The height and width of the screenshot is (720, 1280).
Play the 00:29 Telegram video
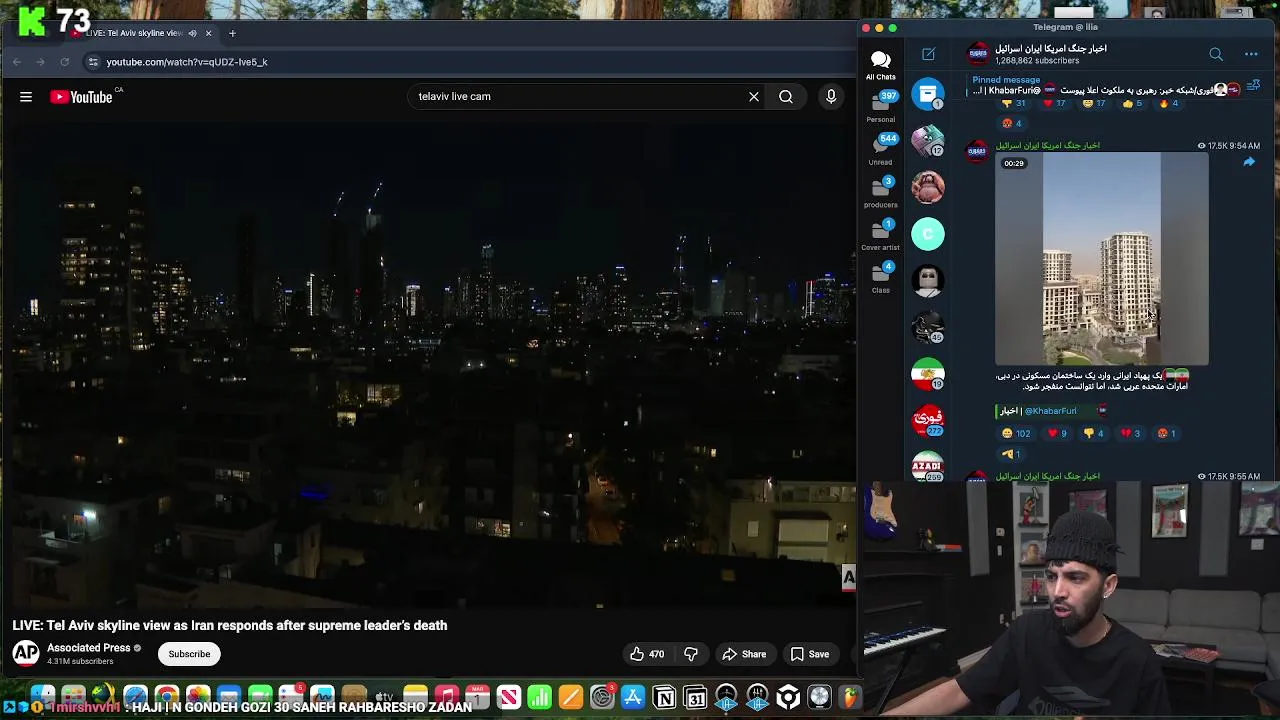point(1102,259)
